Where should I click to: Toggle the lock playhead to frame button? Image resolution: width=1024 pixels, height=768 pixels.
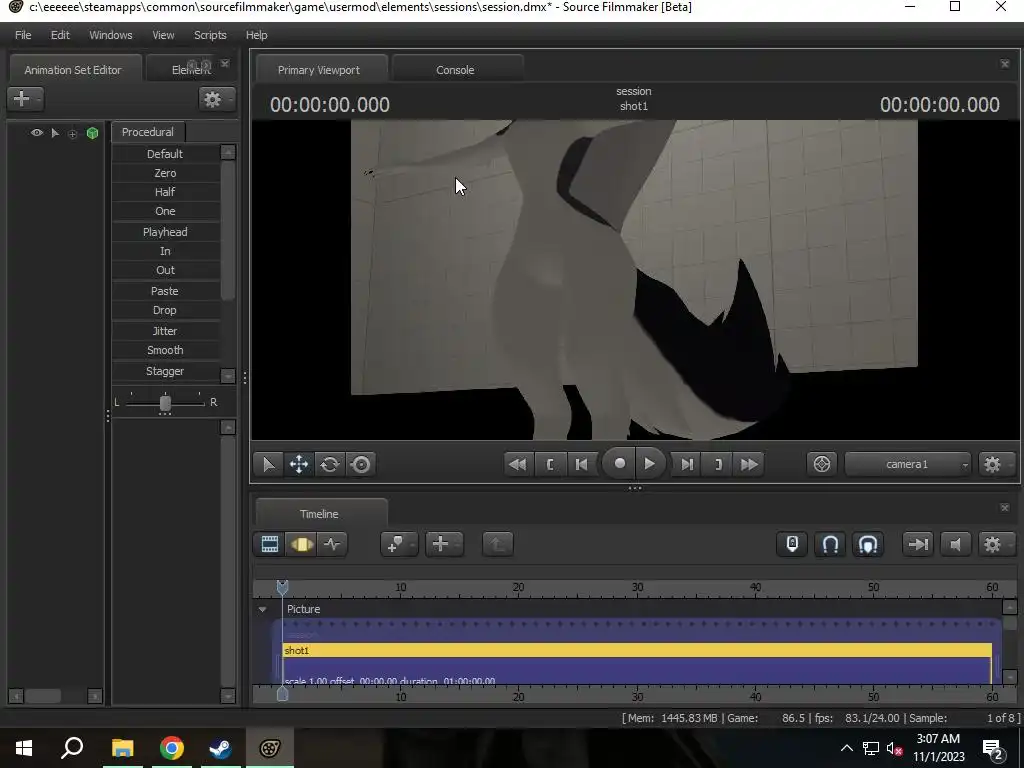[792, 544]
